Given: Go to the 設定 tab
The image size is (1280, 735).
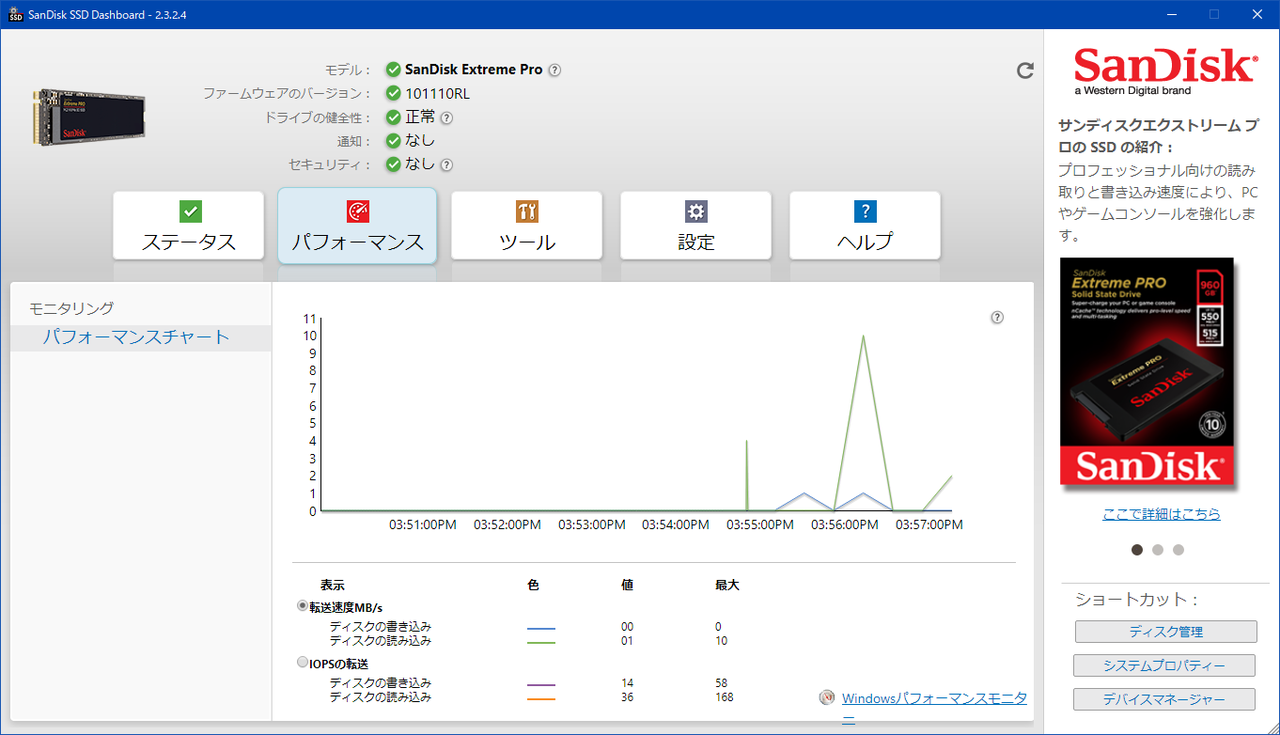Looking at the screenshot, I should coord(696,227).
